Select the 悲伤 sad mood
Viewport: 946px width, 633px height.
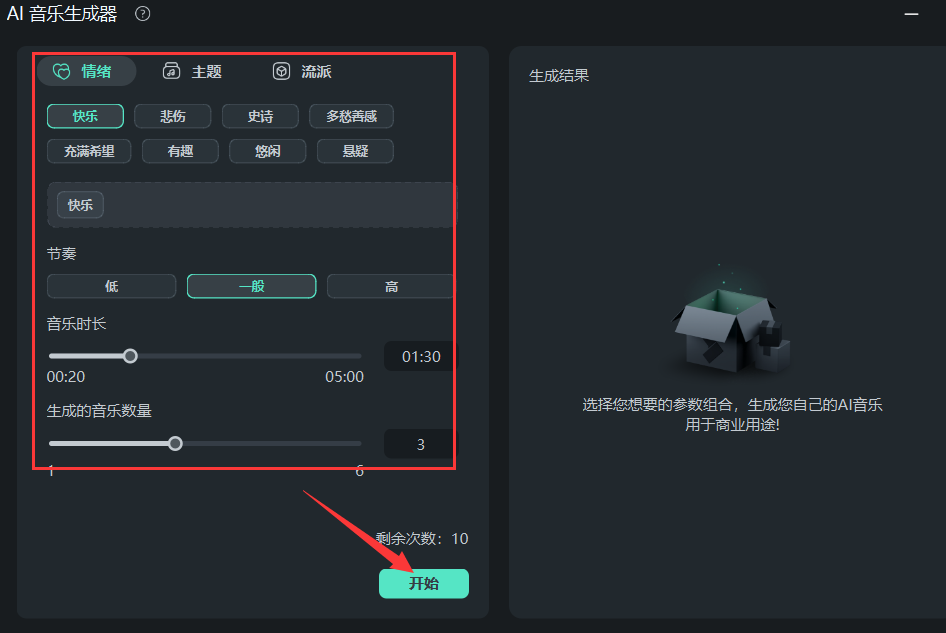pyautogui.click(x=172, y=115)
